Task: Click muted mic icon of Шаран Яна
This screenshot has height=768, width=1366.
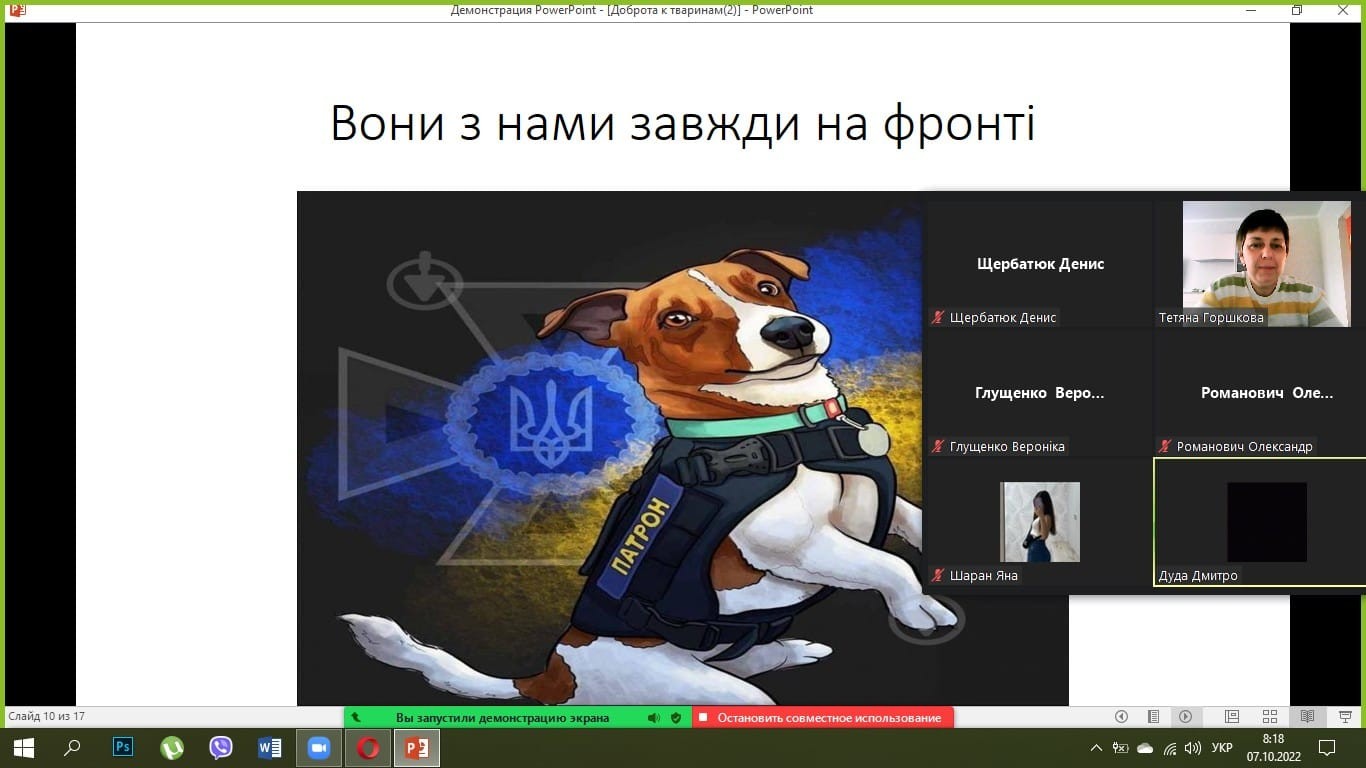Action: click(x=938, y=576)
